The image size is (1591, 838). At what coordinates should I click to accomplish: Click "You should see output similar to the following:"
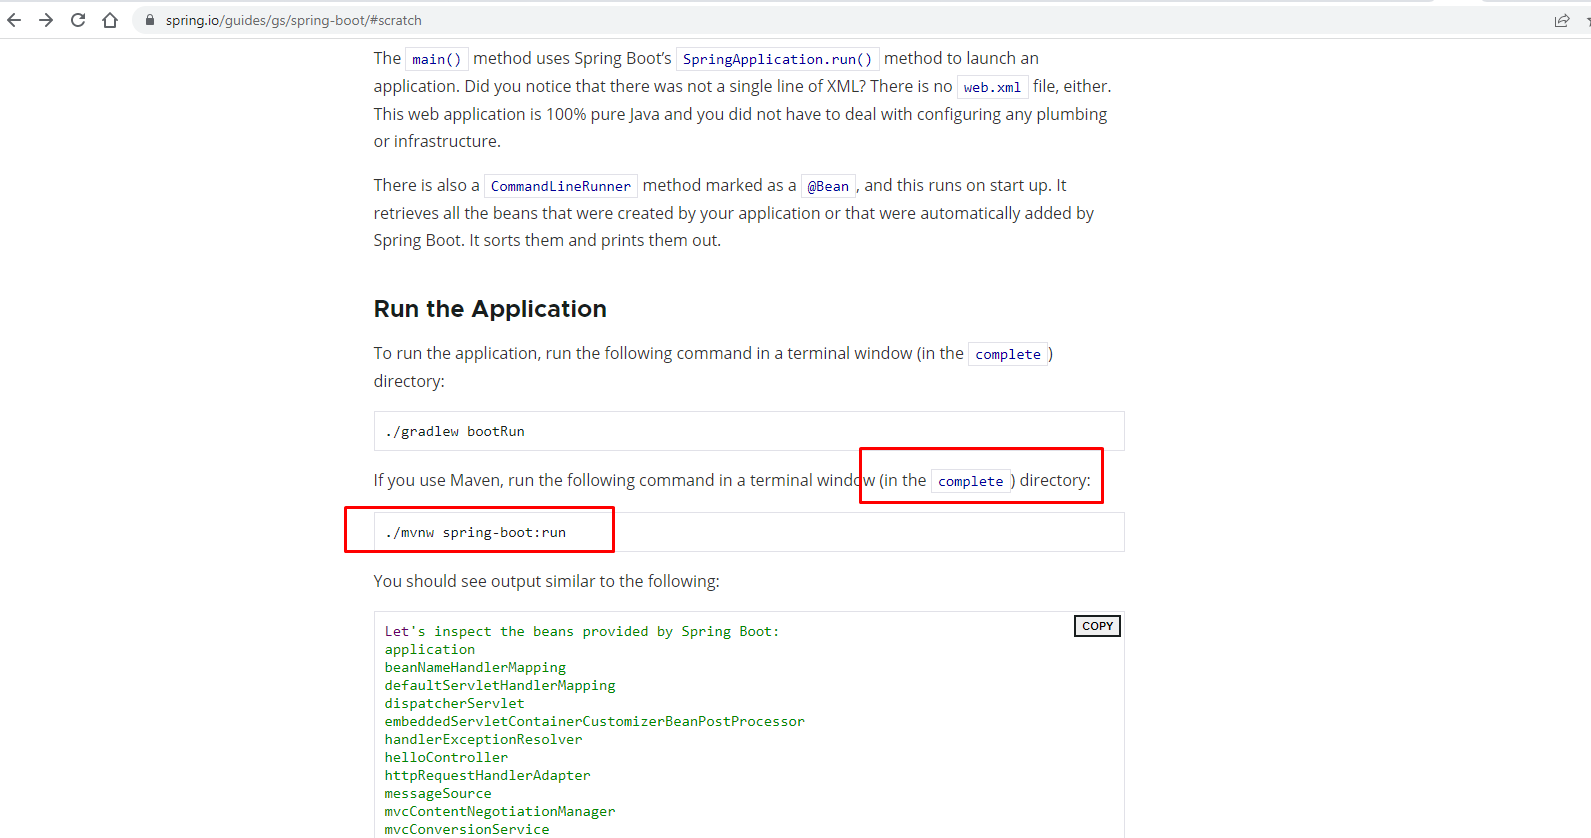click(547, 581)
